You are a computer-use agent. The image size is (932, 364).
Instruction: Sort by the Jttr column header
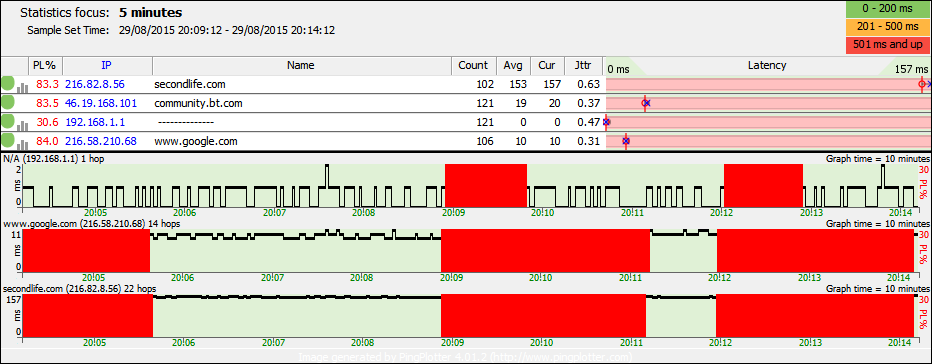coord(582,65)
